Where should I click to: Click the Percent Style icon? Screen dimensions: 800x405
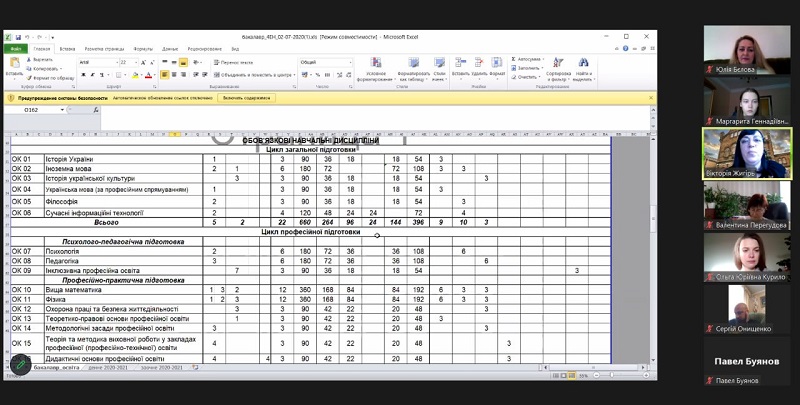pyautogui.click(x=317, y=75)
